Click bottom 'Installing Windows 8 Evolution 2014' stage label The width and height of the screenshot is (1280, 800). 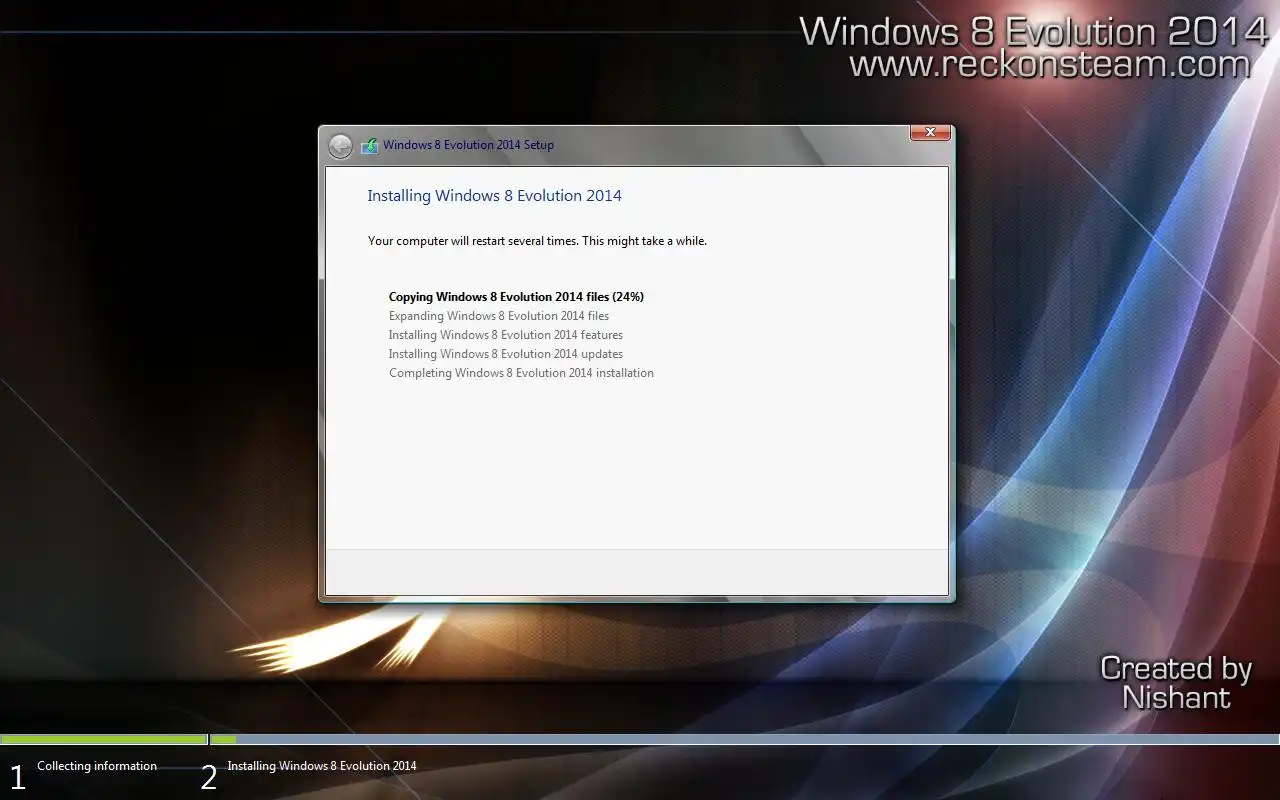[x=322, y=766]
